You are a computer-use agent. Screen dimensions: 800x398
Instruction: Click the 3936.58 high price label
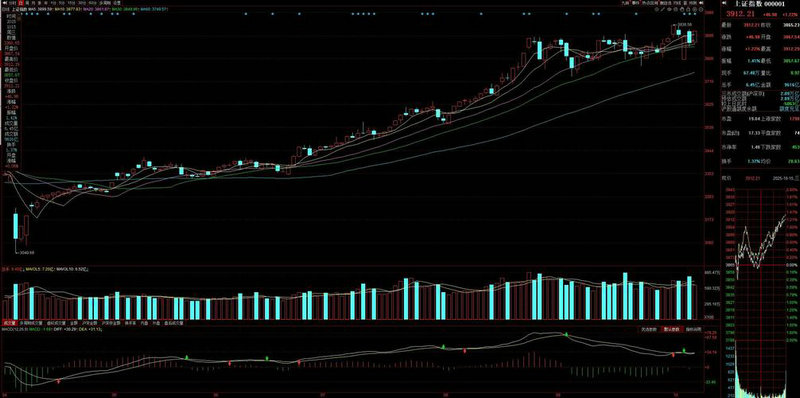[685, 24]
